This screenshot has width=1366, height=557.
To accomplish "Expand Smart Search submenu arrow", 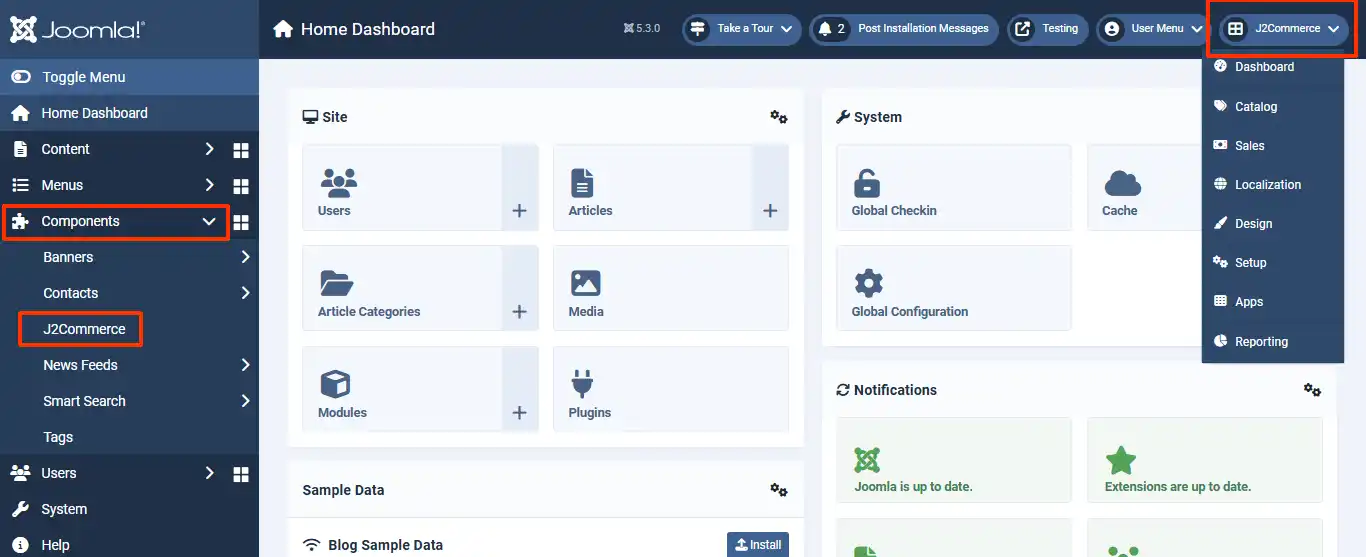I will coord(246,401).
